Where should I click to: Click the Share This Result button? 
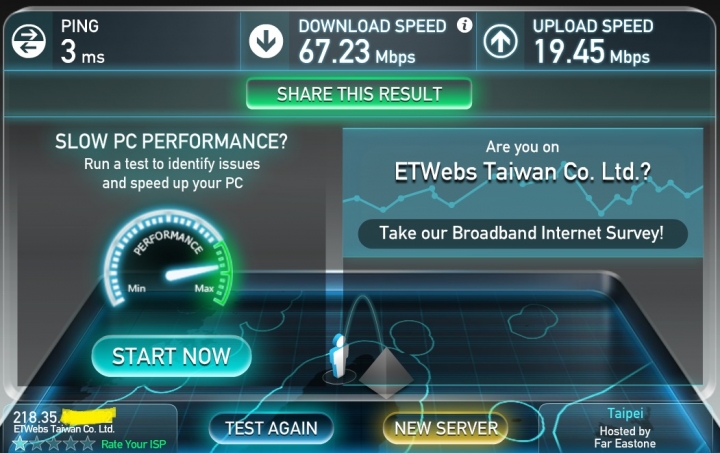tap(359, 94)
